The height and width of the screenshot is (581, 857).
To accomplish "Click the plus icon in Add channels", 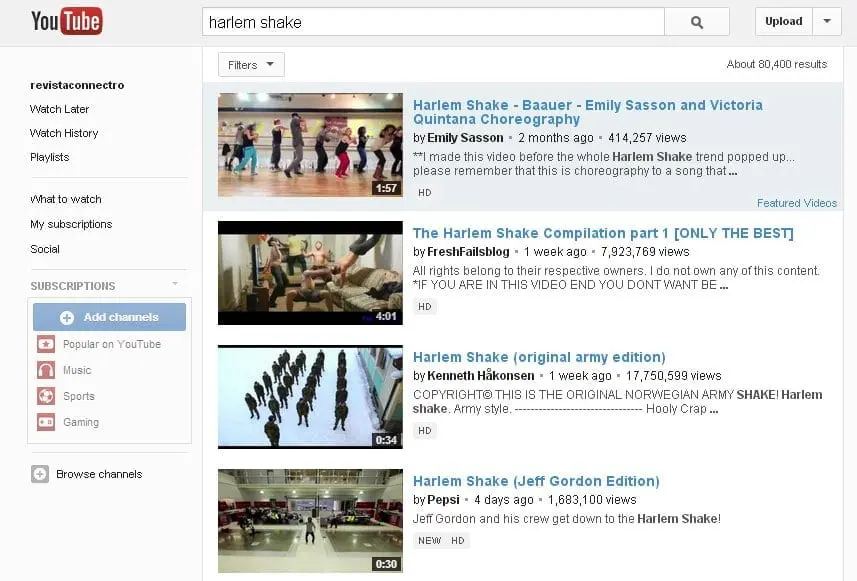I will (x=67, y=318).
